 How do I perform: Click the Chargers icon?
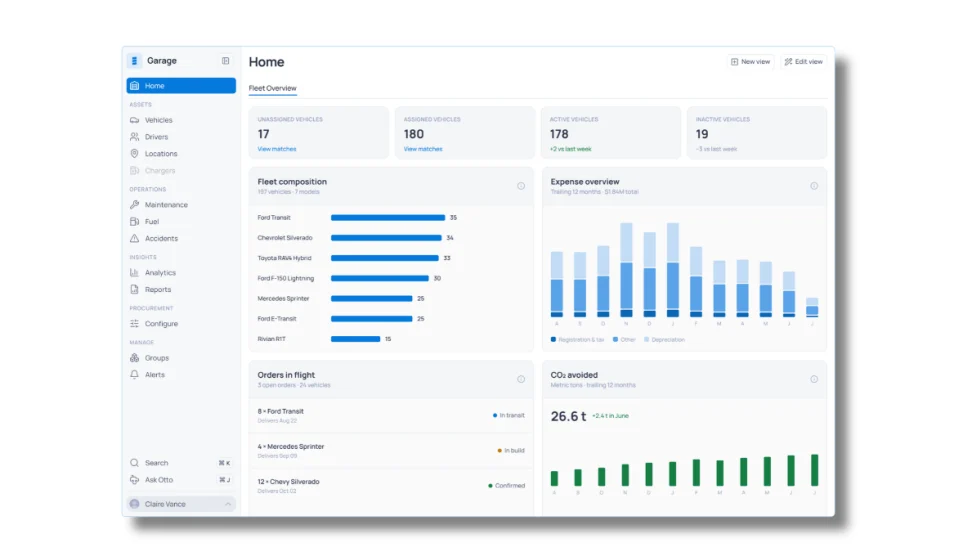(134, 171)
